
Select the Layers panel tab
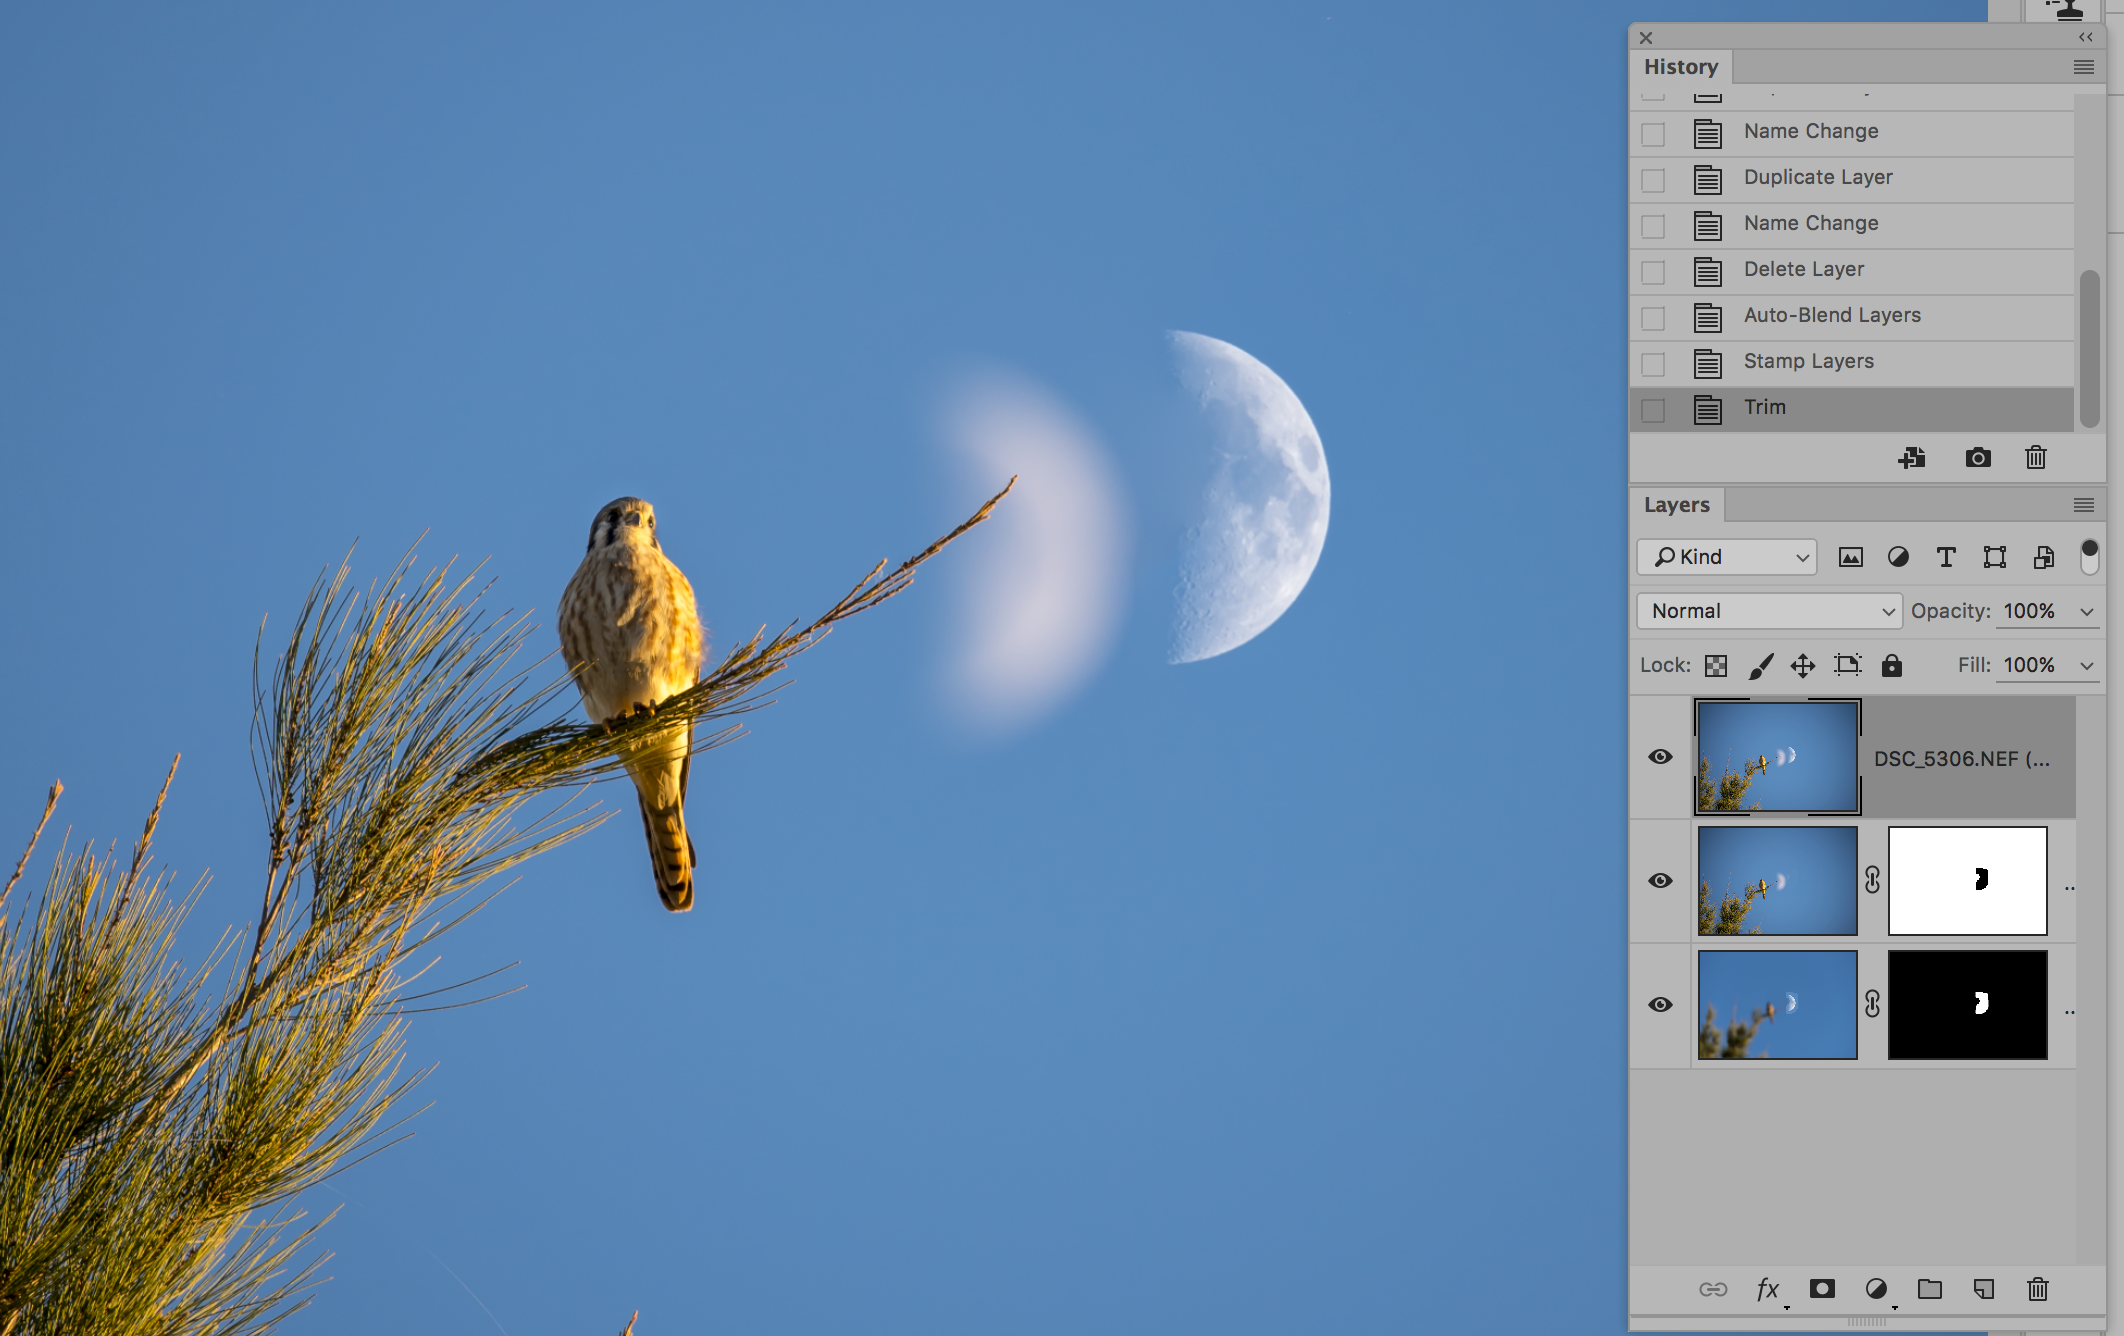[x=1677, y=505]
